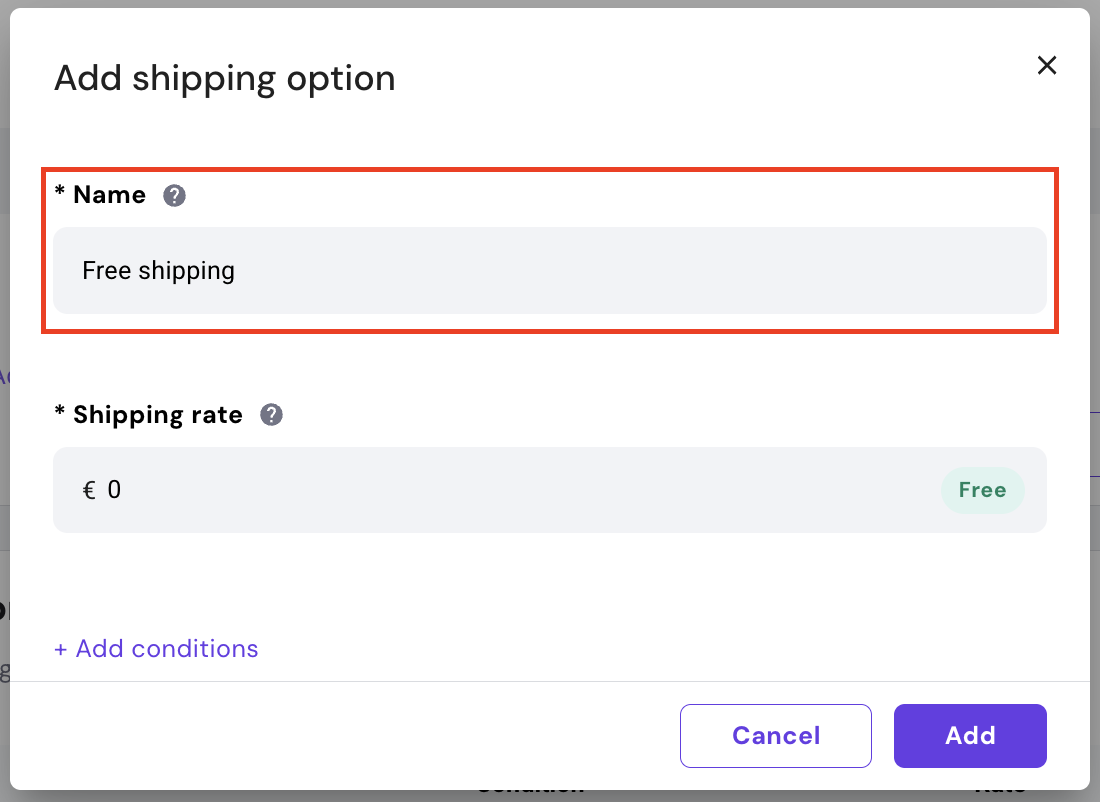Click the required asterisk next to Name
This screenshot has width=1100, height=802.
pos(60,195)
